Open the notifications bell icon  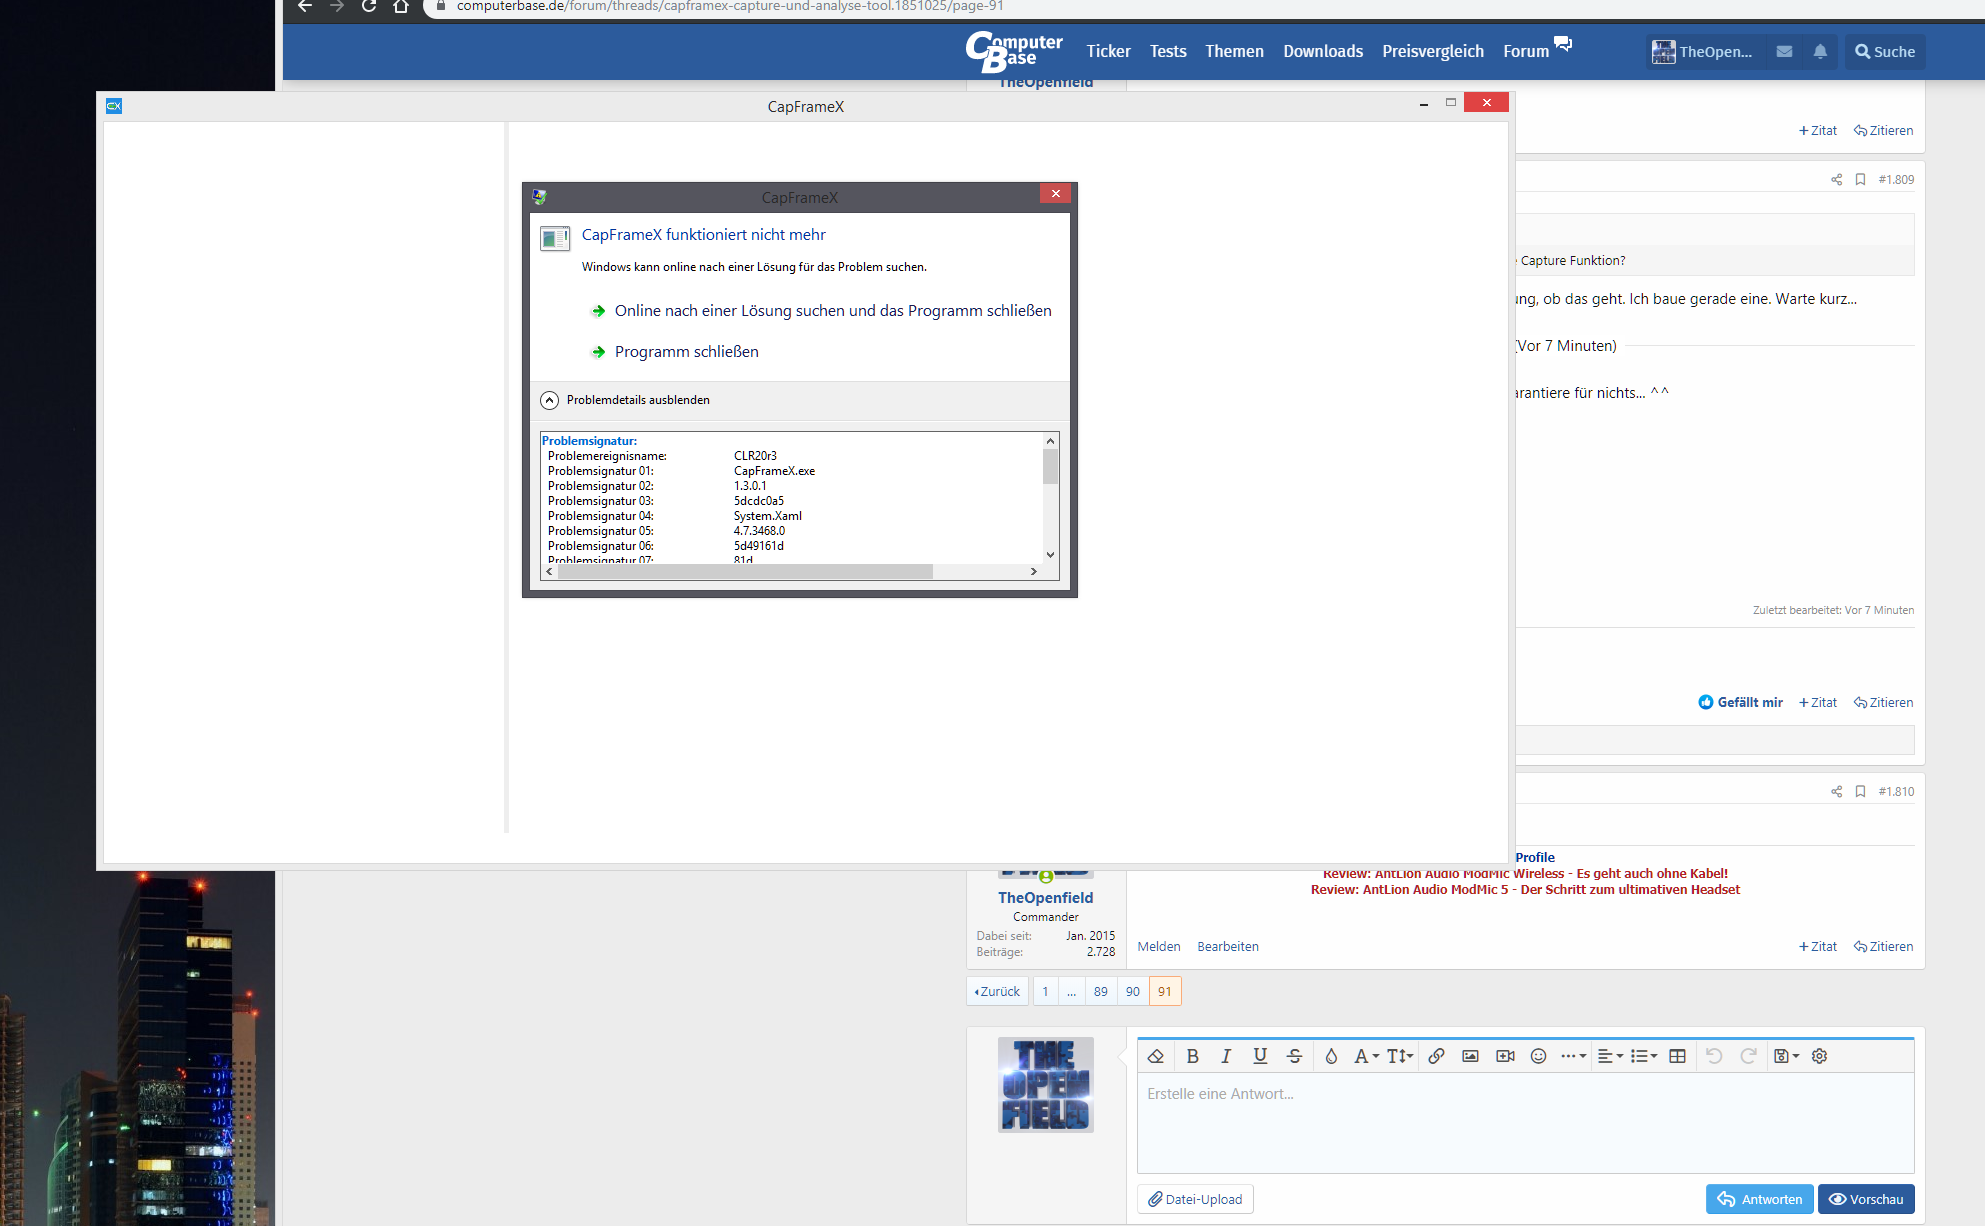1820,51
